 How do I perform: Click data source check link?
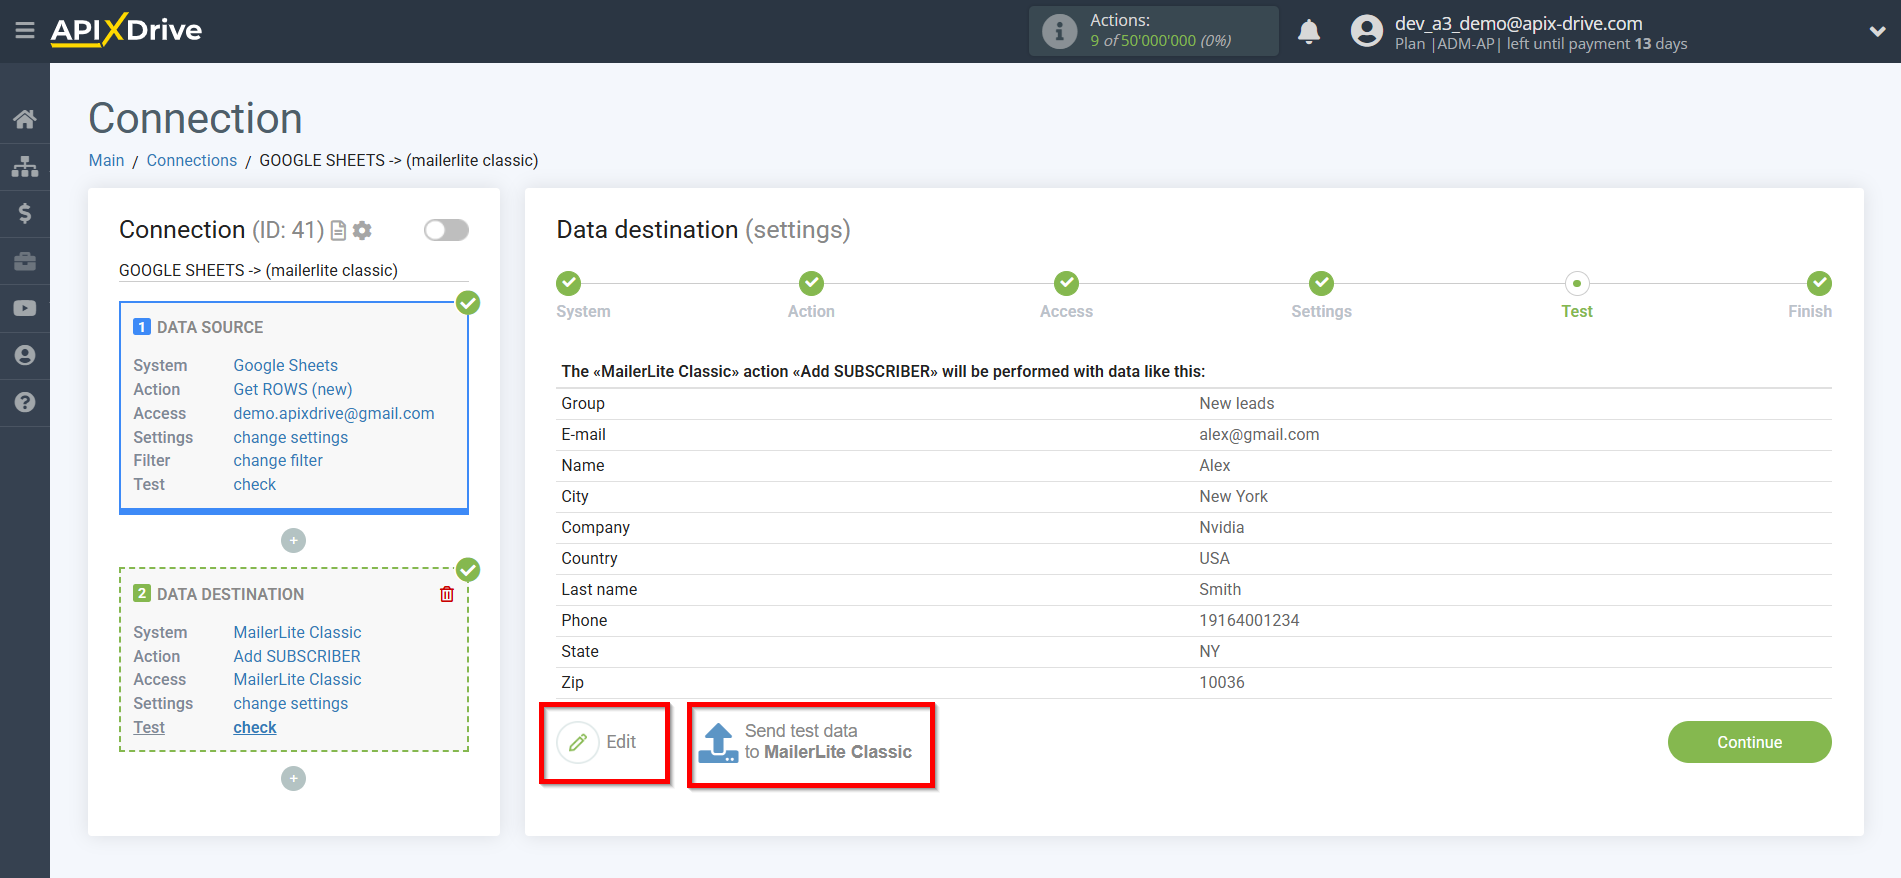tap(255, 485)
